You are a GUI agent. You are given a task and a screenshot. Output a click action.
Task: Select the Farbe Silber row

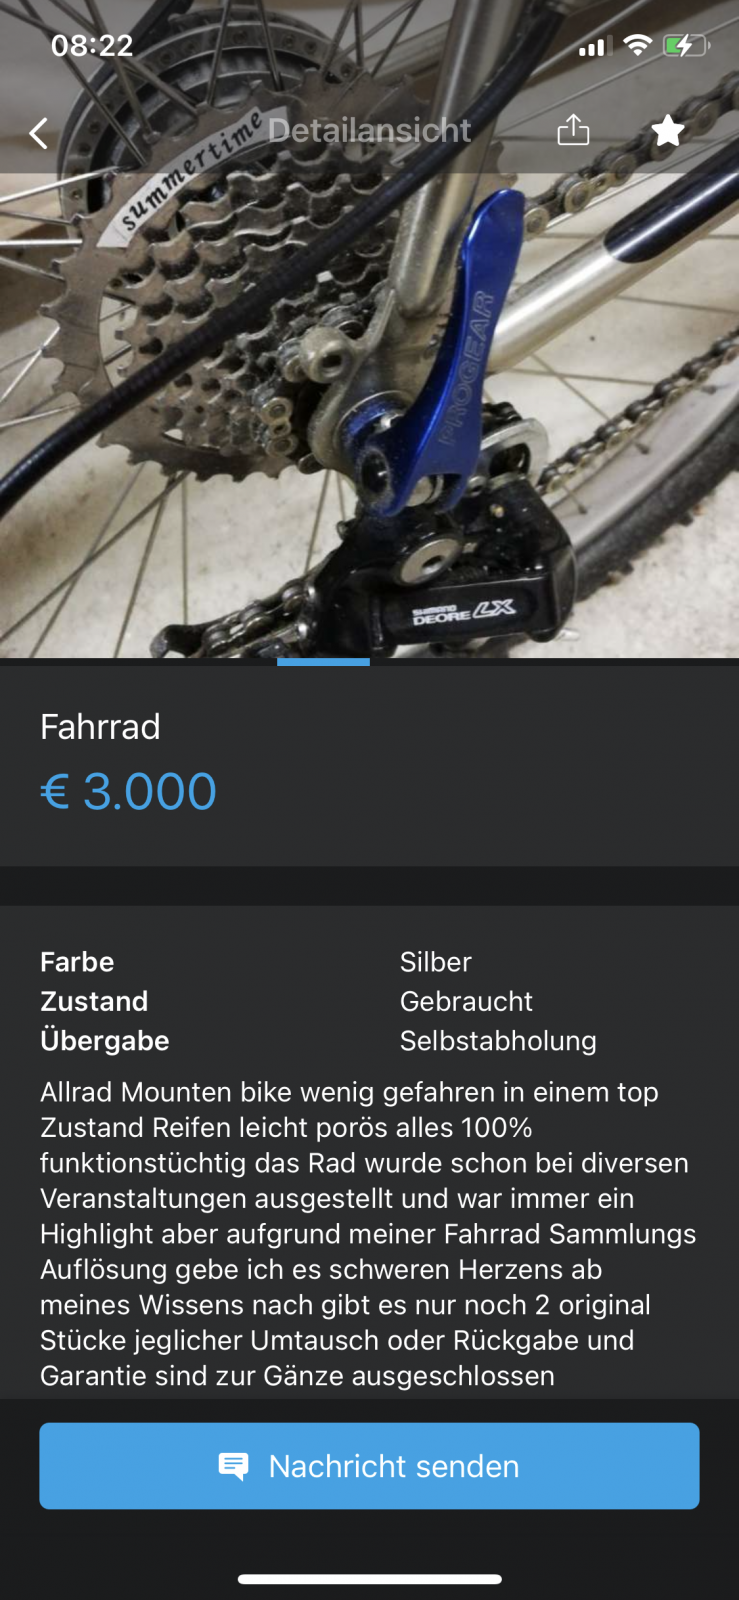tap(369, 962)
